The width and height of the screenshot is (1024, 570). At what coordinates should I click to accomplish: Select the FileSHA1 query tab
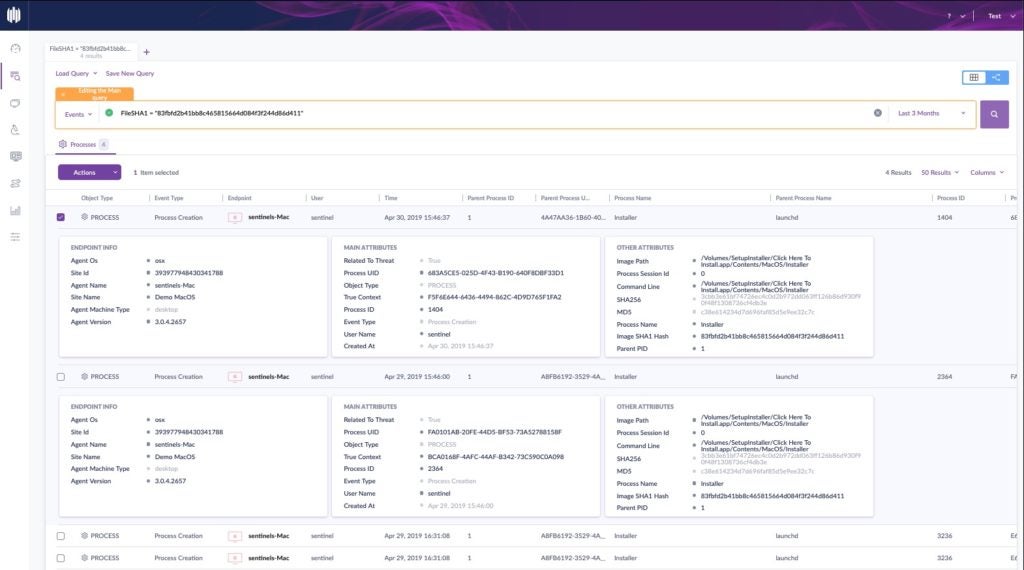coord(91,51)
